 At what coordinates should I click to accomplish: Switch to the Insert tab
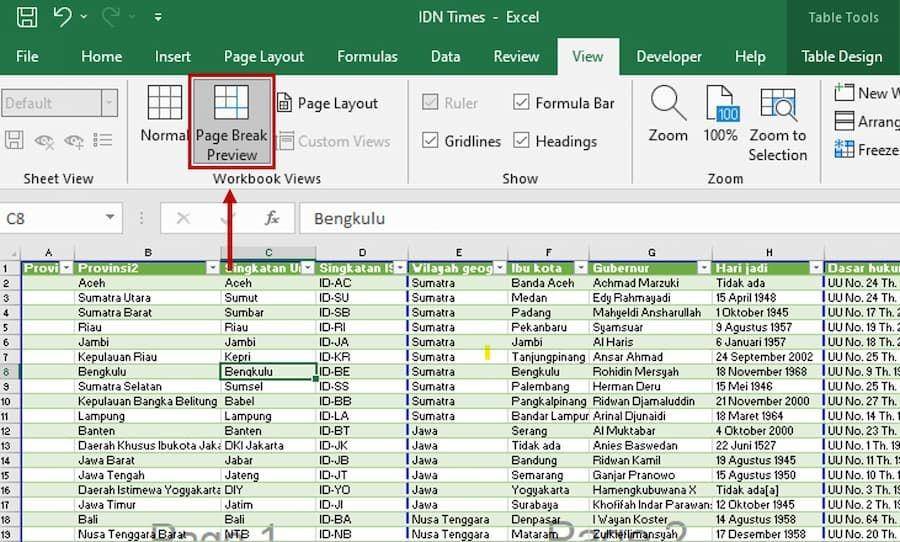pos(173,56)
